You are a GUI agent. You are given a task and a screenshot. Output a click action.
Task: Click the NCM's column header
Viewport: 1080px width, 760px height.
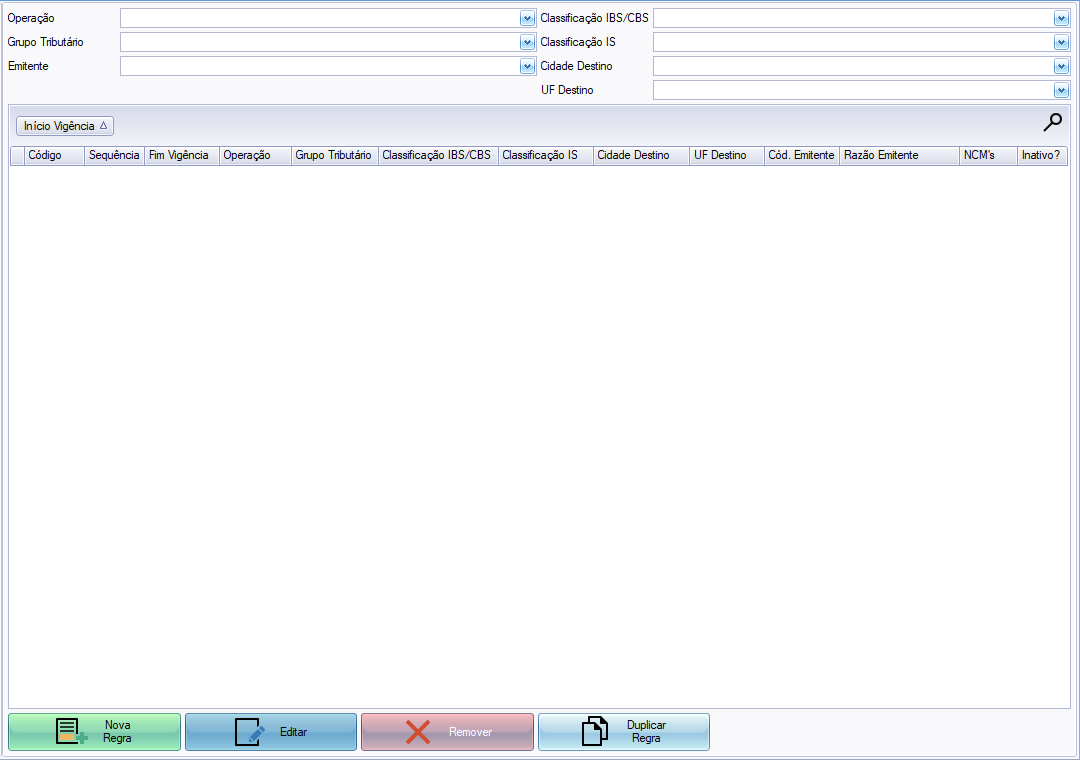[x=986, y=155]
